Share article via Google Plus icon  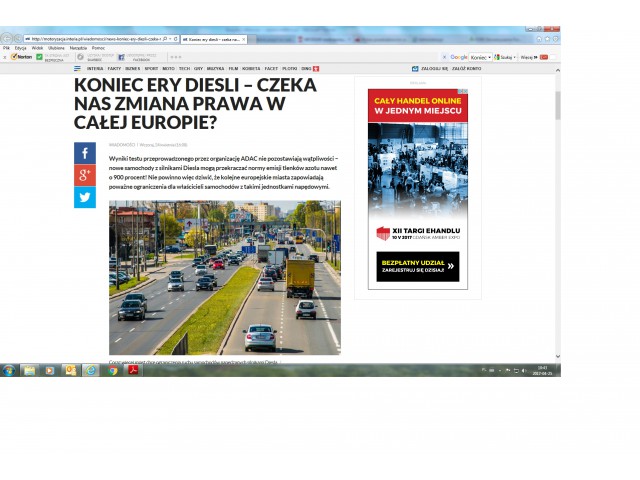[x=85, y=175]
